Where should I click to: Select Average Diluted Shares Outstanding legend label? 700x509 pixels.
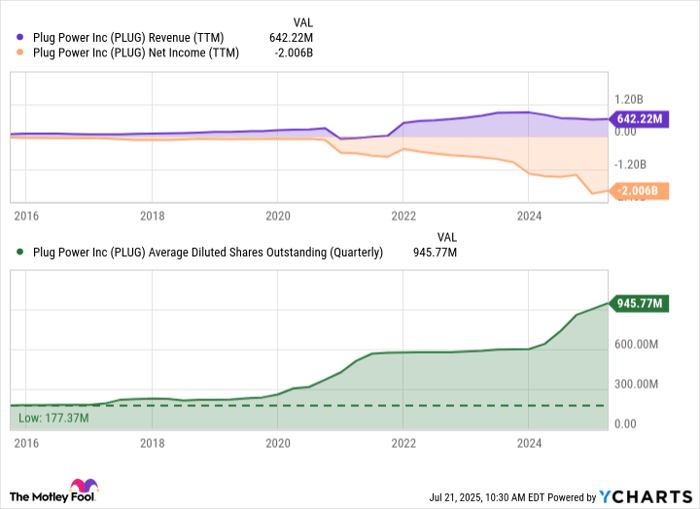tap(208, 252)
